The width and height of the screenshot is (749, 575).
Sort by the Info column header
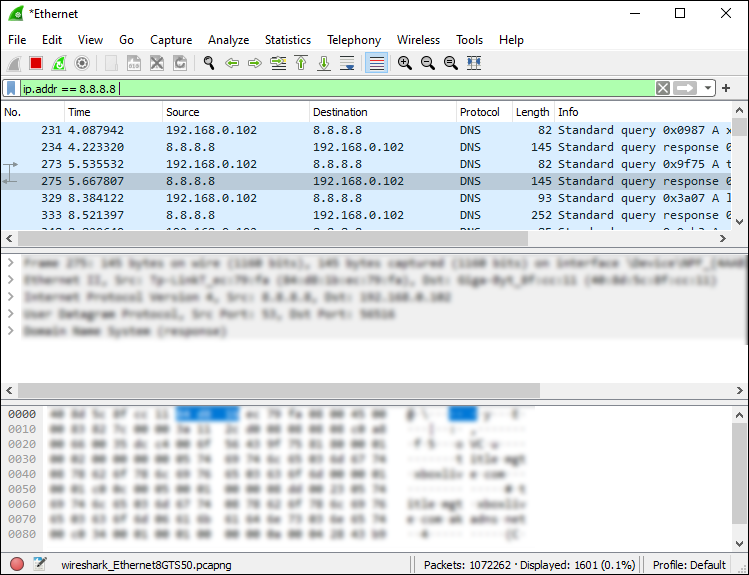[x=642, y=112]
